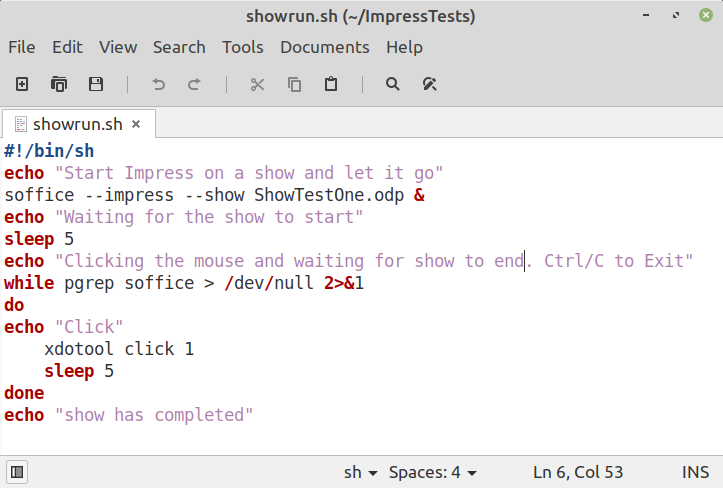Click the Ln 6, Col 53 indicator
Screen dimensions: 723x488
point(578,472)
